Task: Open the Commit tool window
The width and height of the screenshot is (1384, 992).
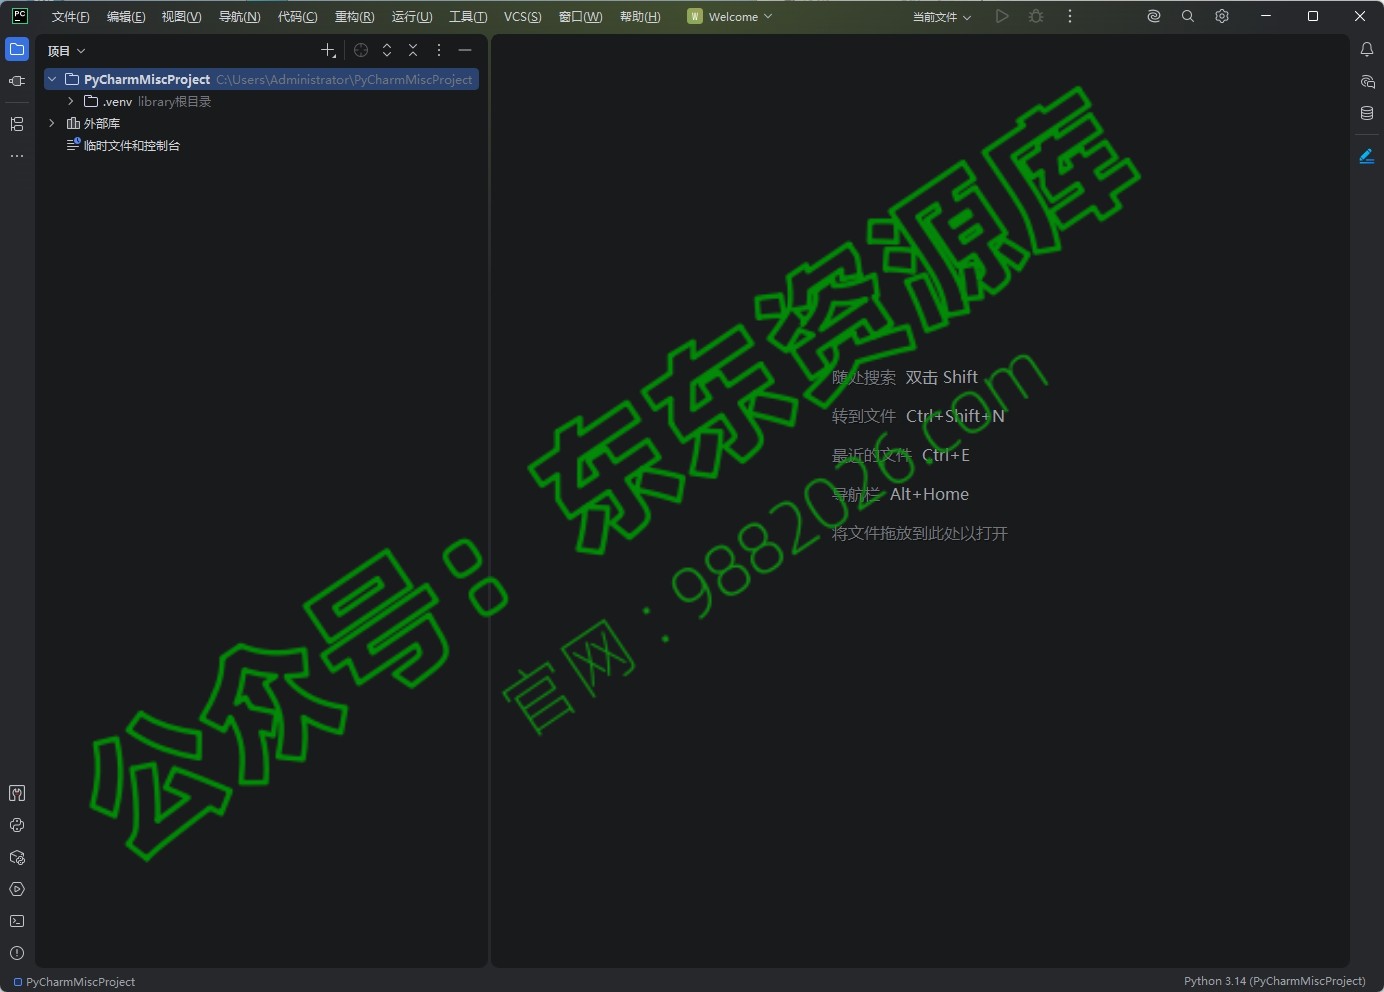Action: point(17,82)
